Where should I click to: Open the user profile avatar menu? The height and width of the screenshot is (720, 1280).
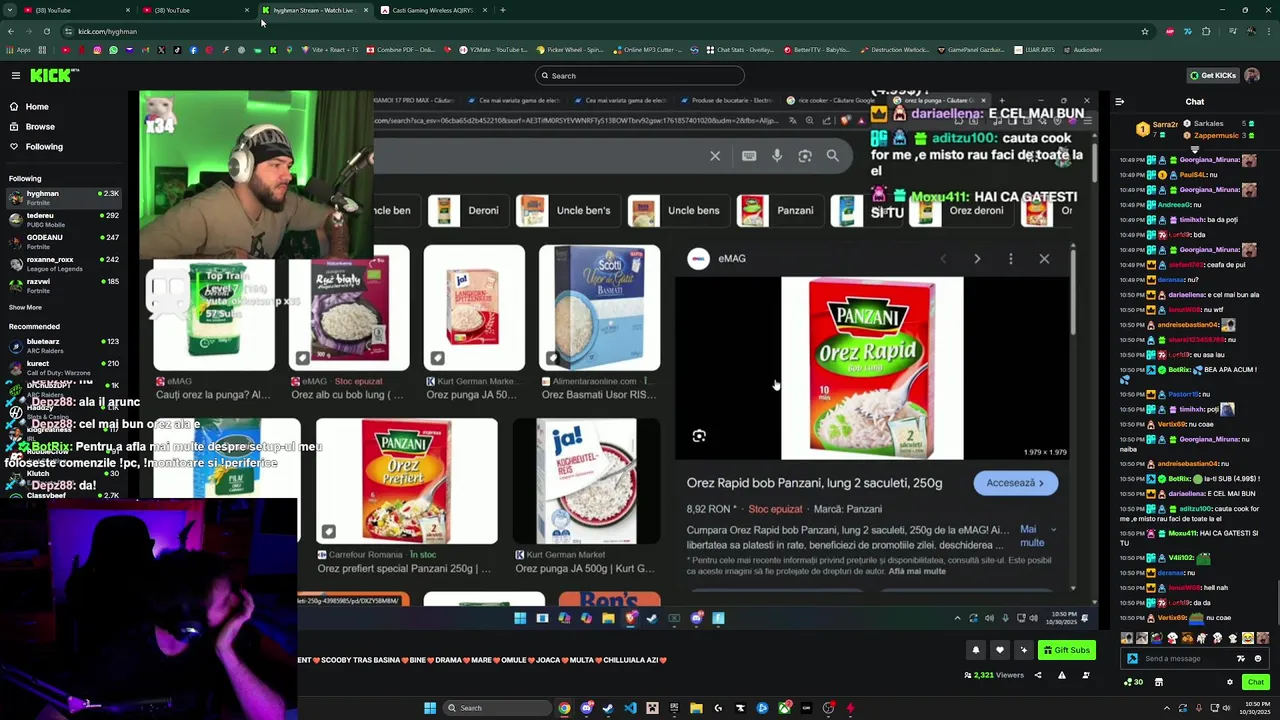click(x=1252, y=75)
